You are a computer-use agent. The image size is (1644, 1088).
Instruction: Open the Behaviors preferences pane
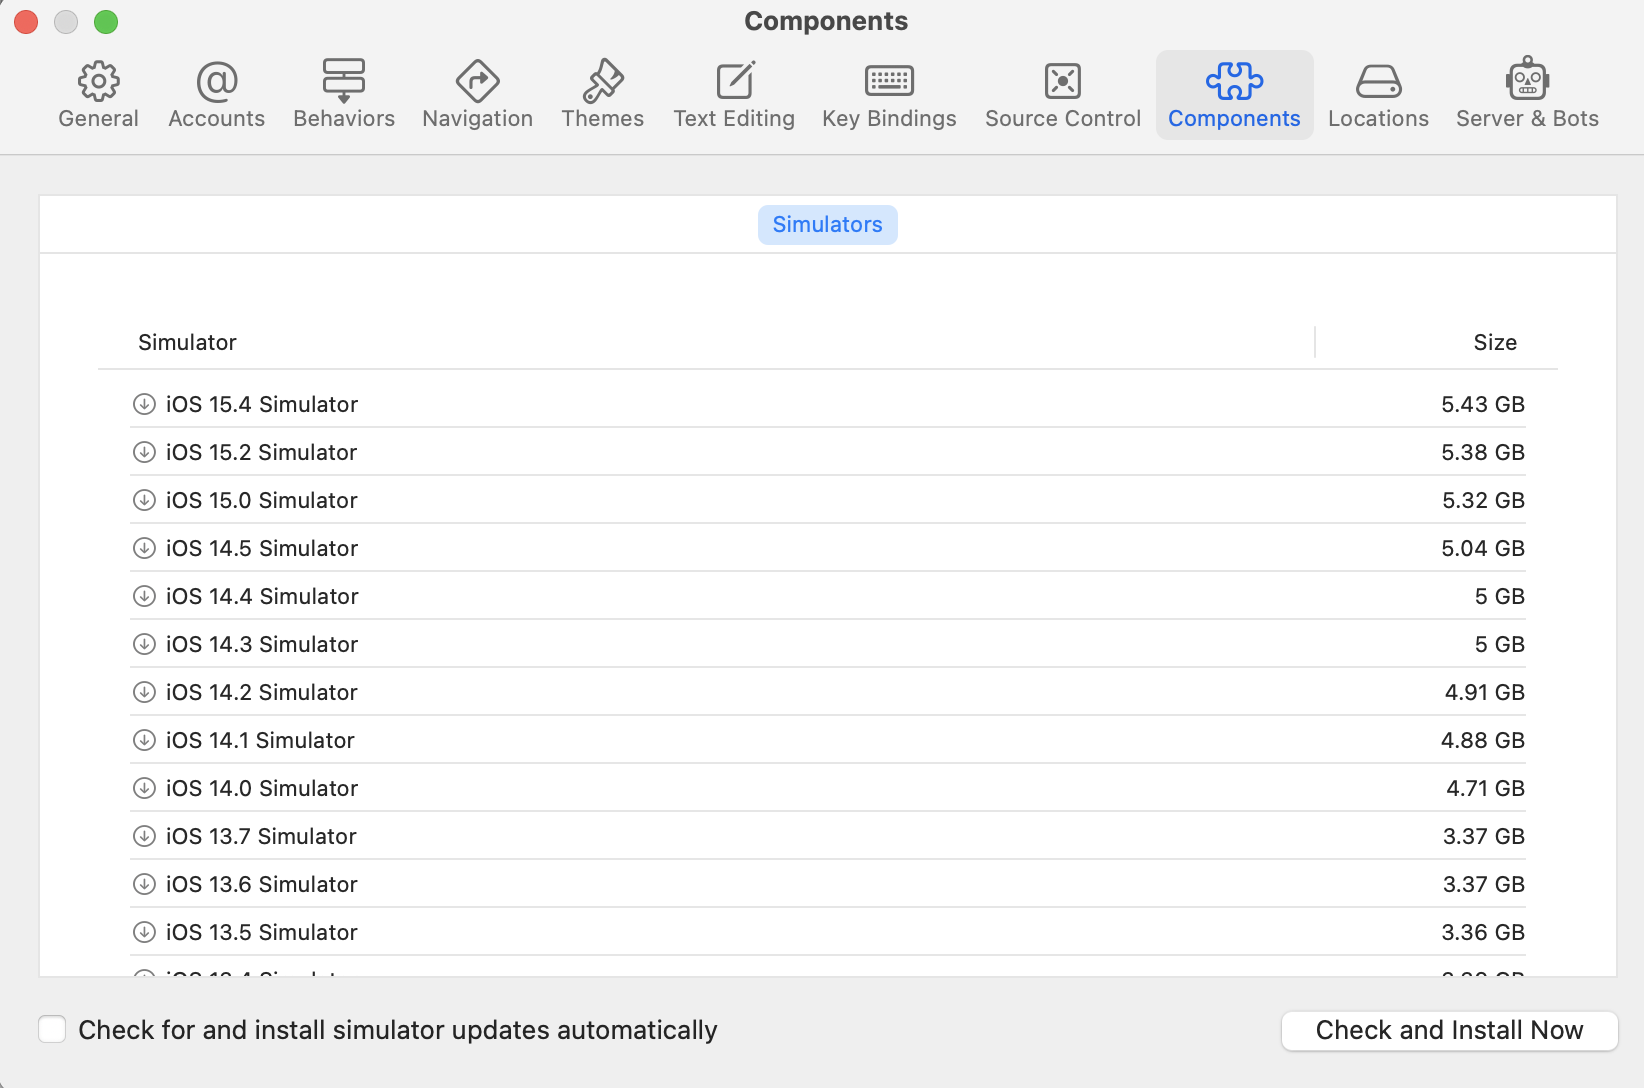(x=344, y=96)
